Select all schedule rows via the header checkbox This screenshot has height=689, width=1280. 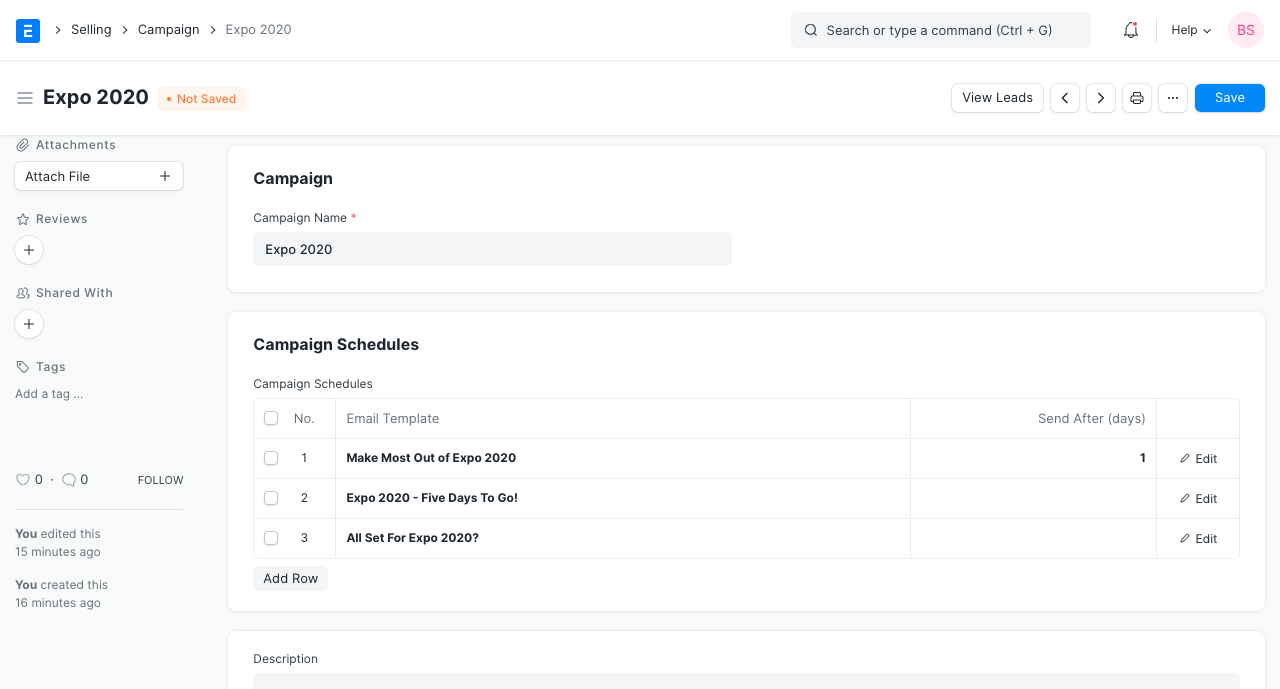(271, 418)
